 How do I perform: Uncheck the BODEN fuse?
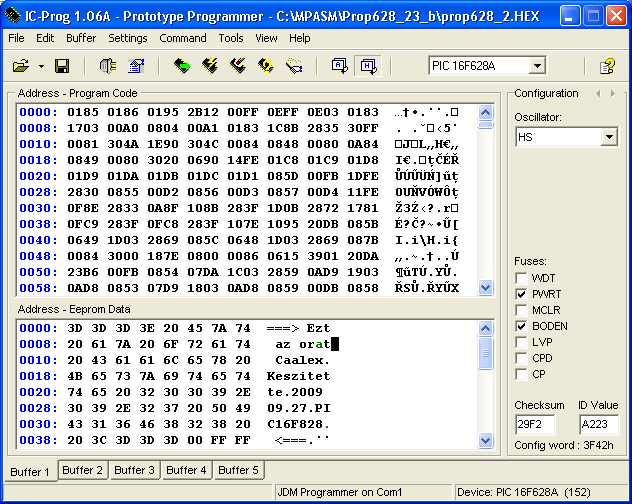521,326
